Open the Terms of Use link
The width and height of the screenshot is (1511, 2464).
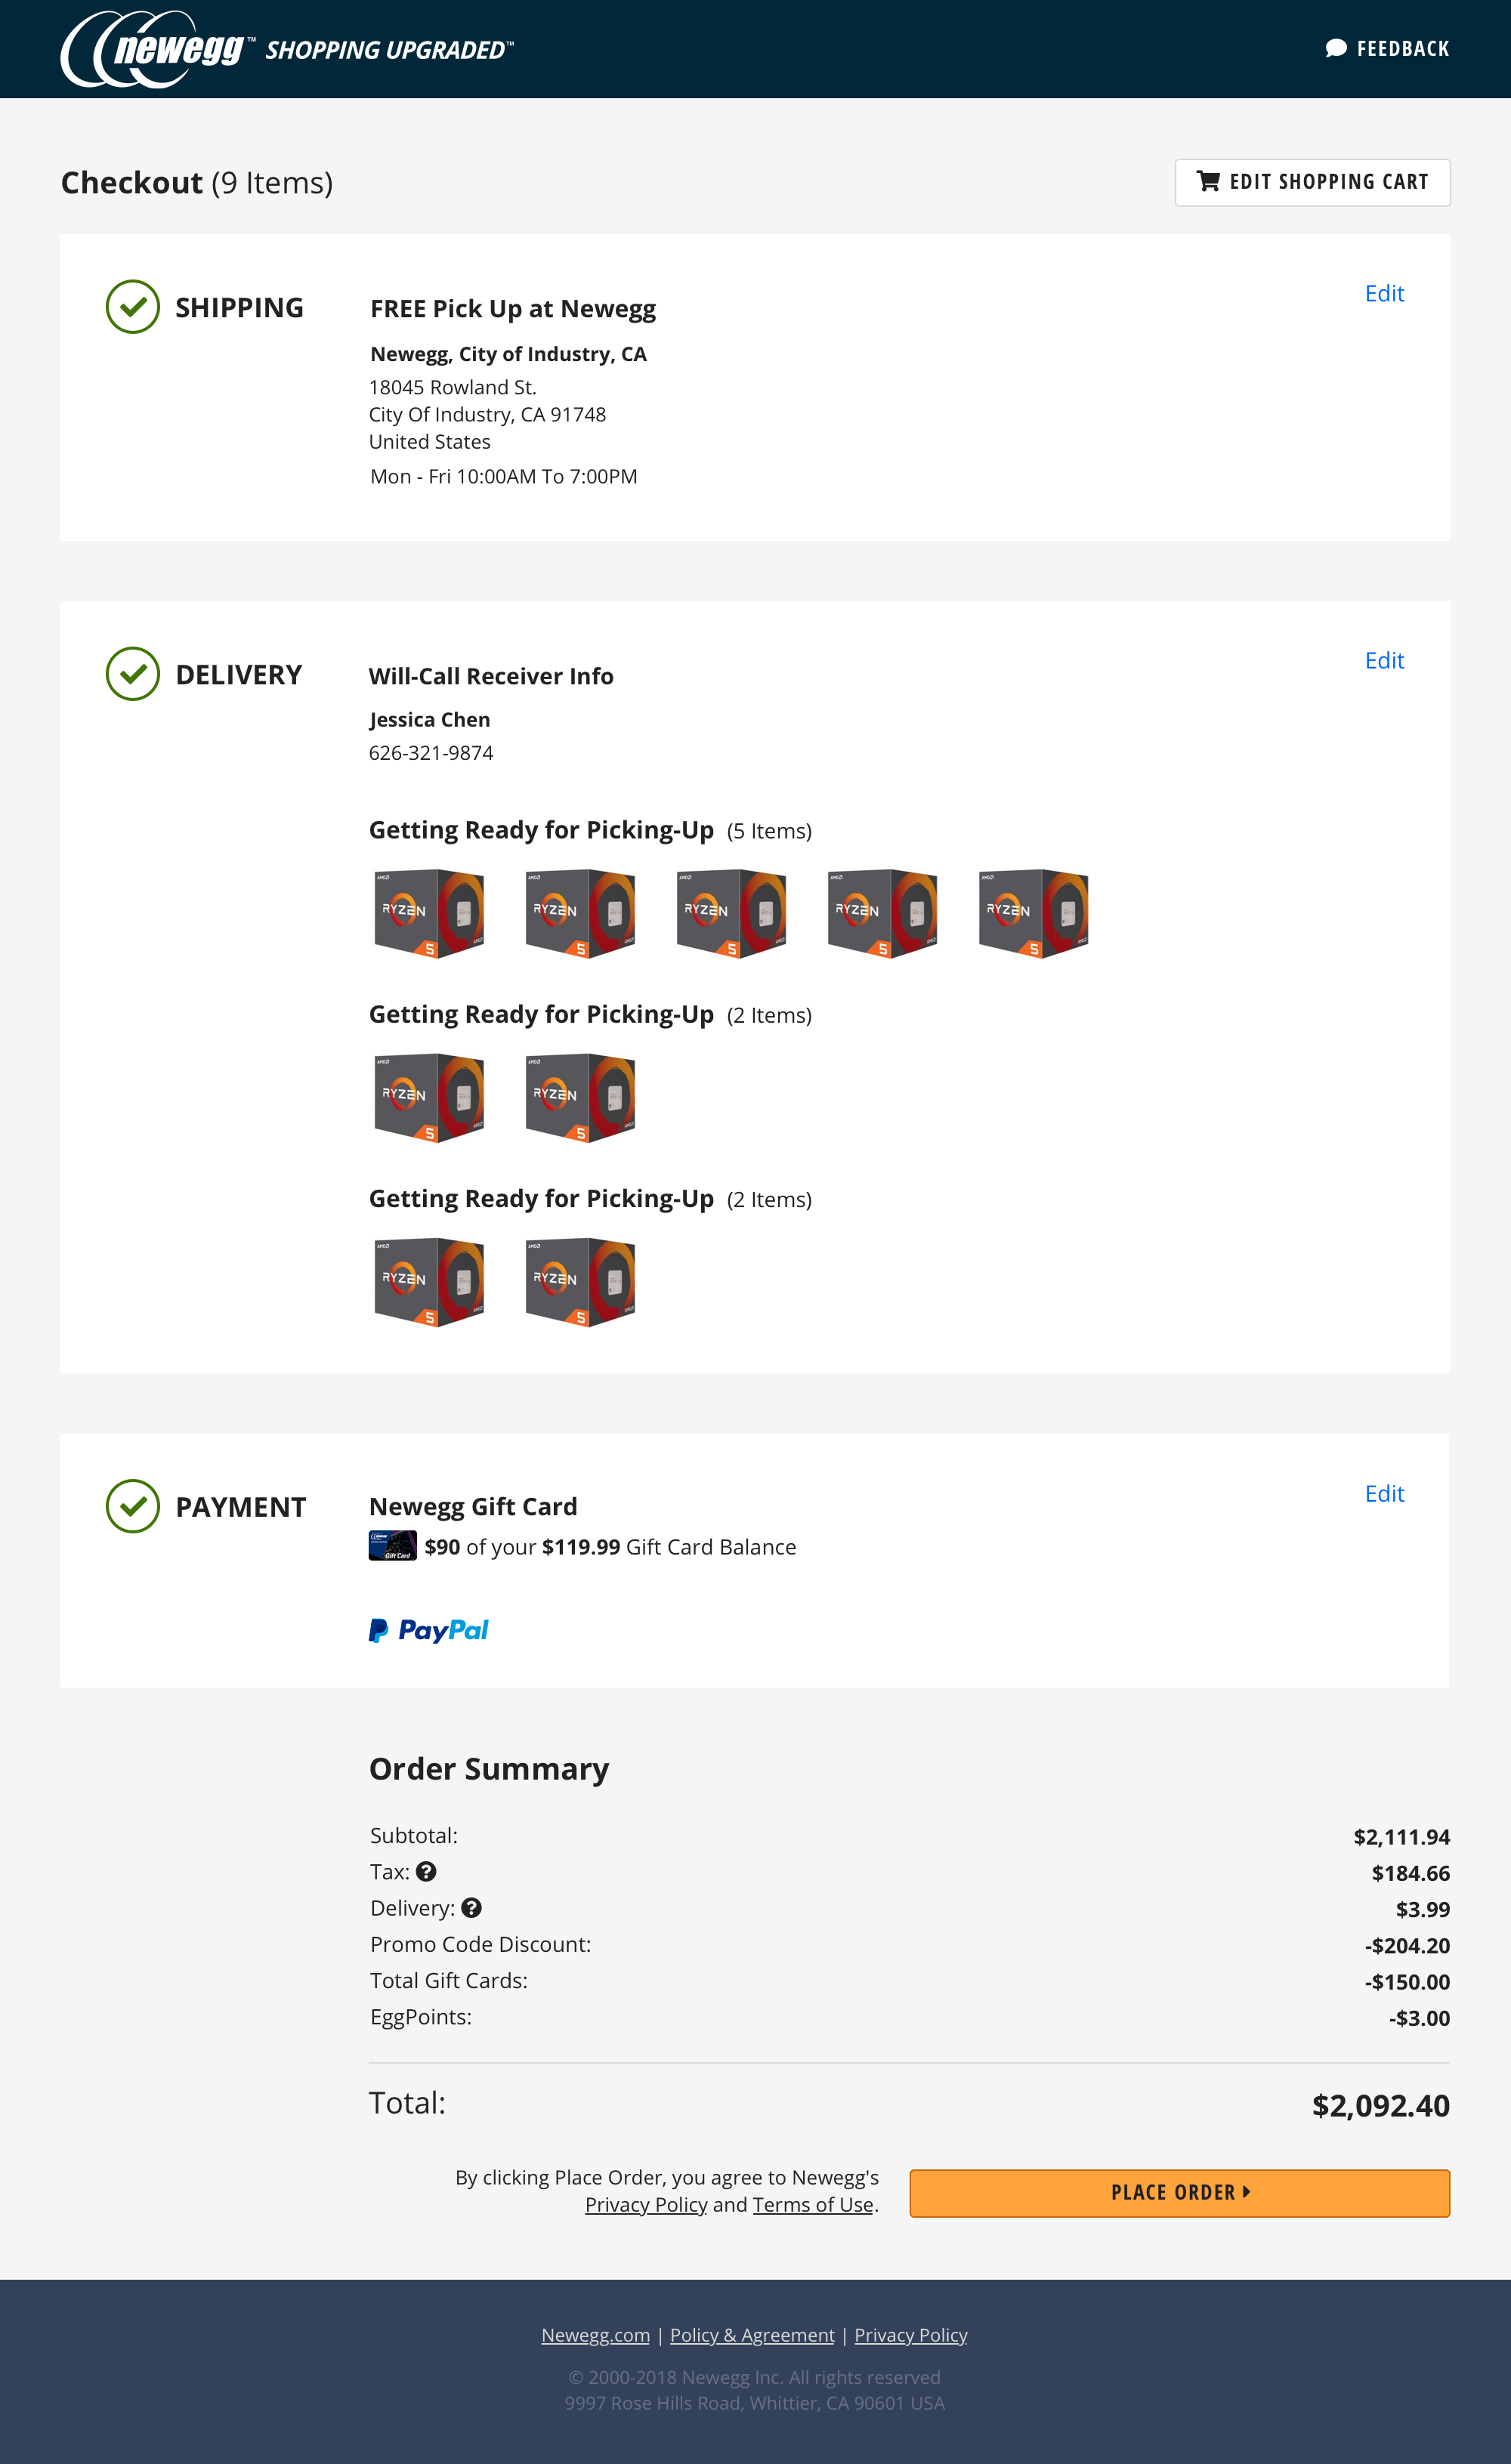click(813, 2204)
